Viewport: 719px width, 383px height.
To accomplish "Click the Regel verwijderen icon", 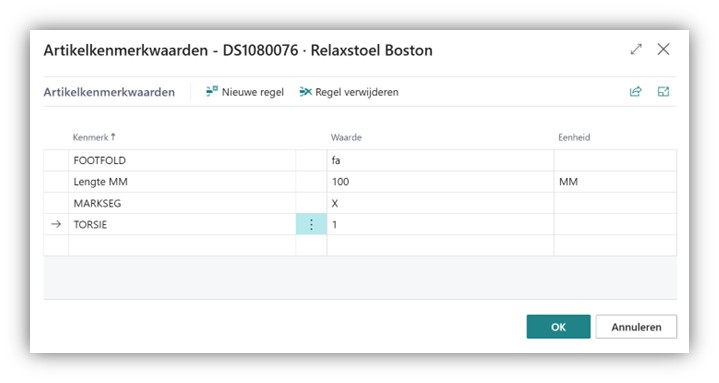I will pyautogui.click(x=305, y=92).
